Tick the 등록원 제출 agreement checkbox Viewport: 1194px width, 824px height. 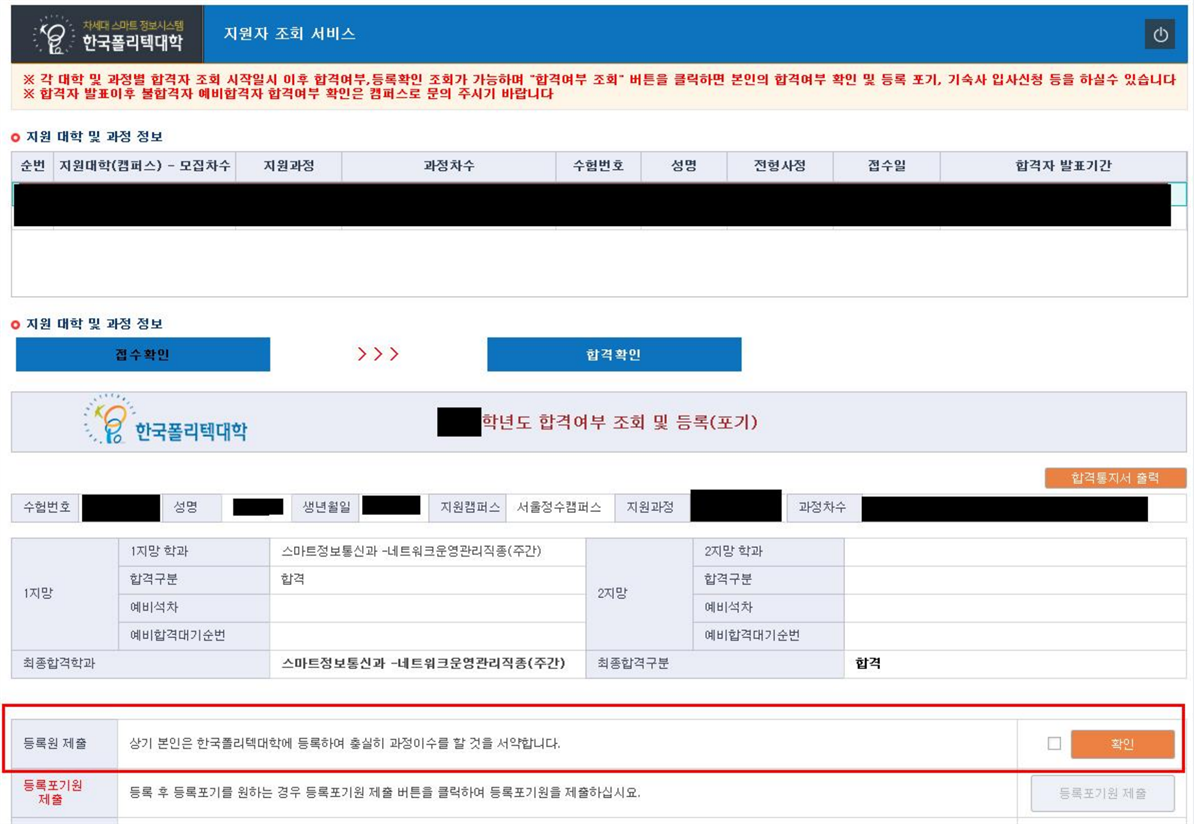1054,743
